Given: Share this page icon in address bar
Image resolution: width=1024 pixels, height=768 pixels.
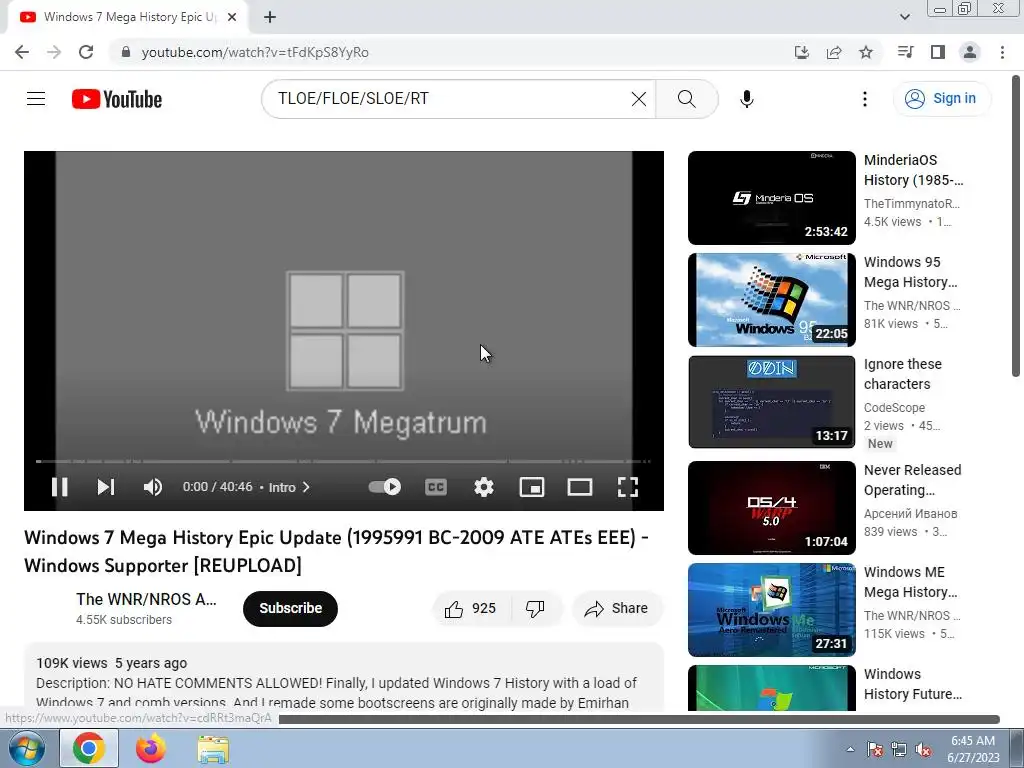Looking at the screenshot, I should point(834,52).
